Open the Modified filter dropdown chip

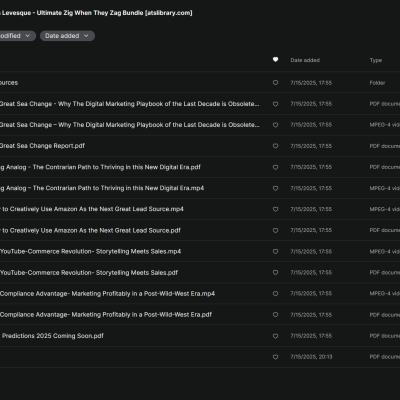point(17,36)
